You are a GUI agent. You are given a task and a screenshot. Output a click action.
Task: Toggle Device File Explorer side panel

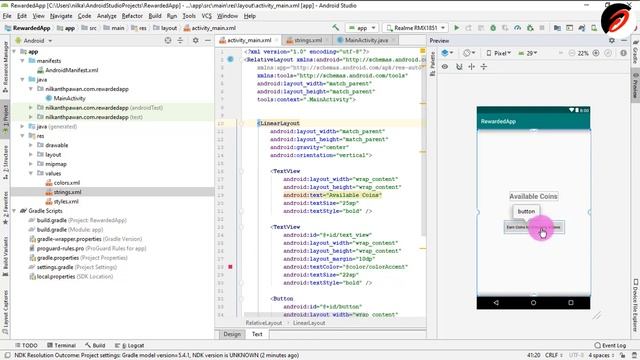(x=635, y=304)
